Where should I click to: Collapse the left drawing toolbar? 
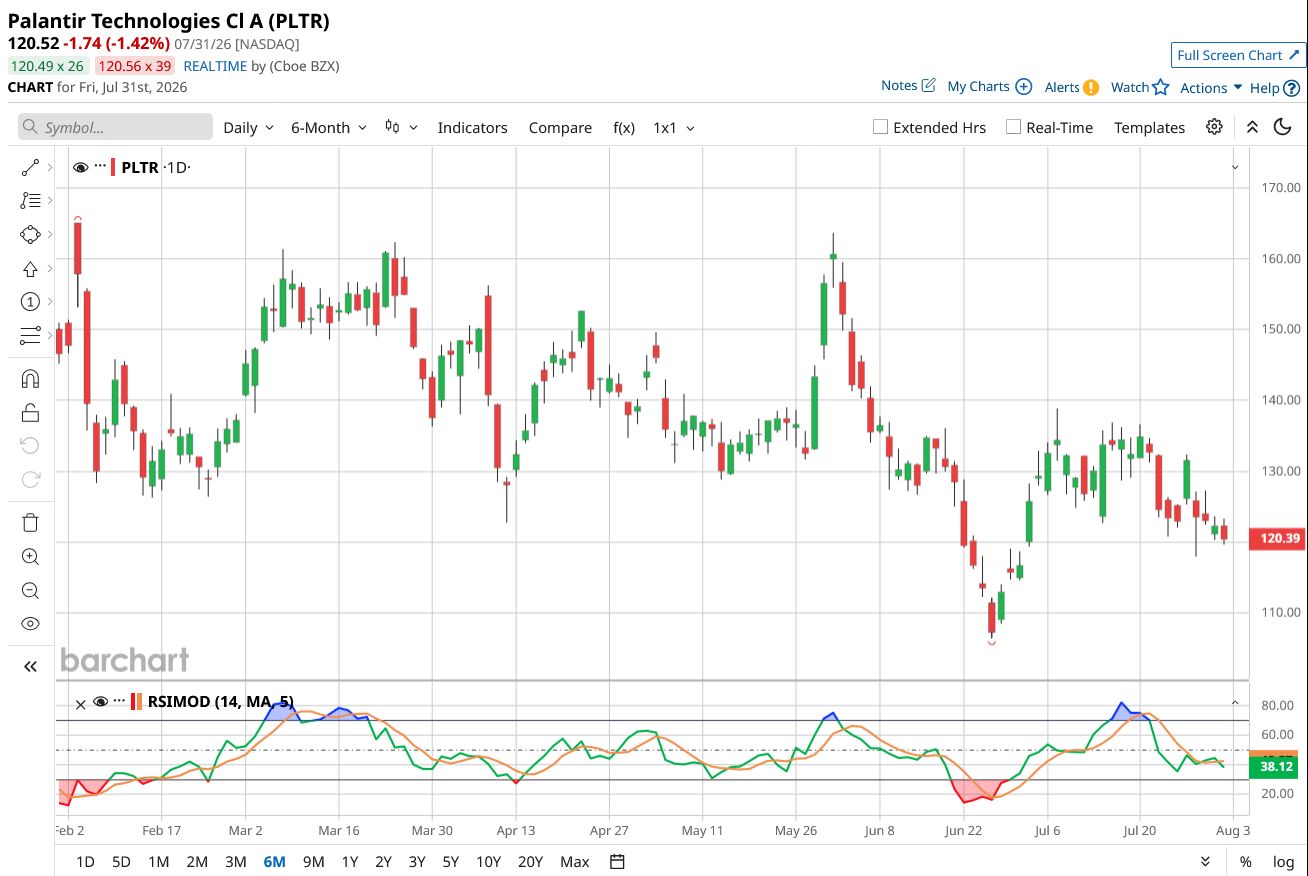(x=30, y=667)
